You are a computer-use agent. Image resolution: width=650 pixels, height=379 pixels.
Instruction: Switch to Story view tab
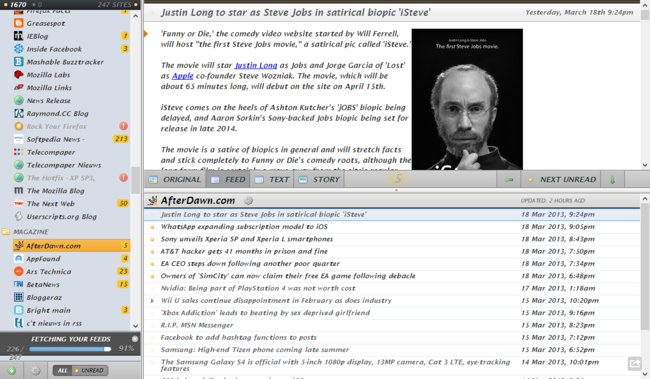coord(319,180)
